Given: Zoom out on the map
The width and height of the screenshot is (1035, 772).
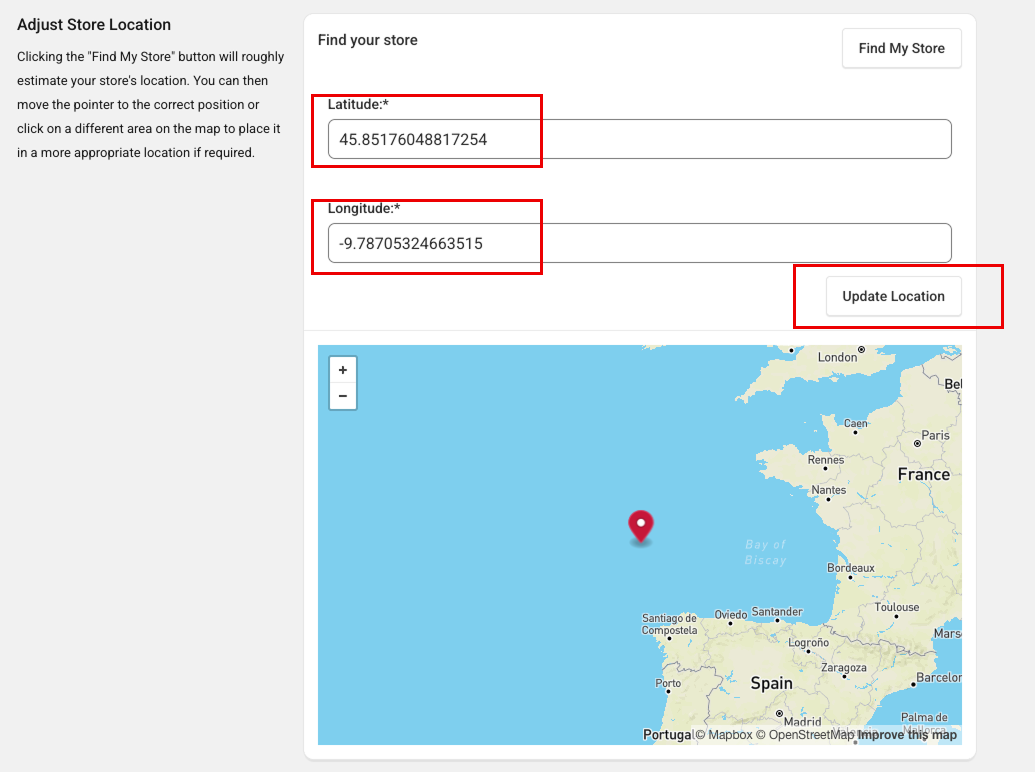Looking at the screenshot, I should [x=343, y=395].
